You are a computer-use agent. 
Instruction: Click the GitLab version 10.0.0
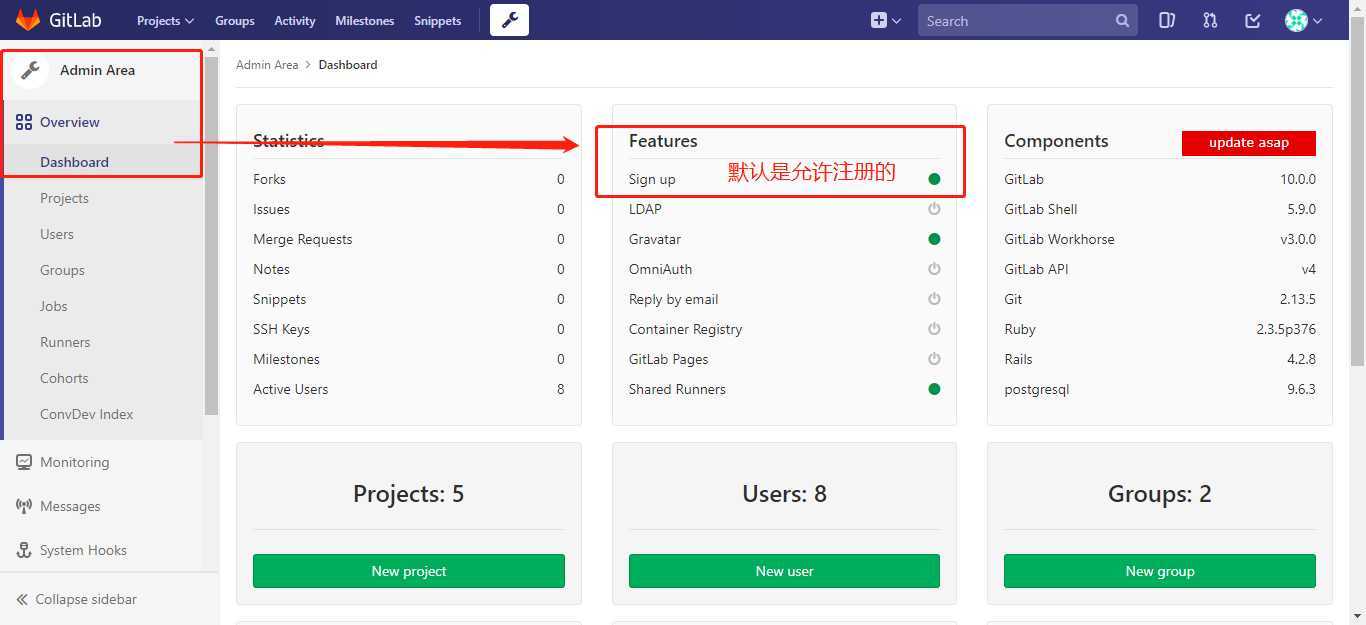click(1298, 179)
